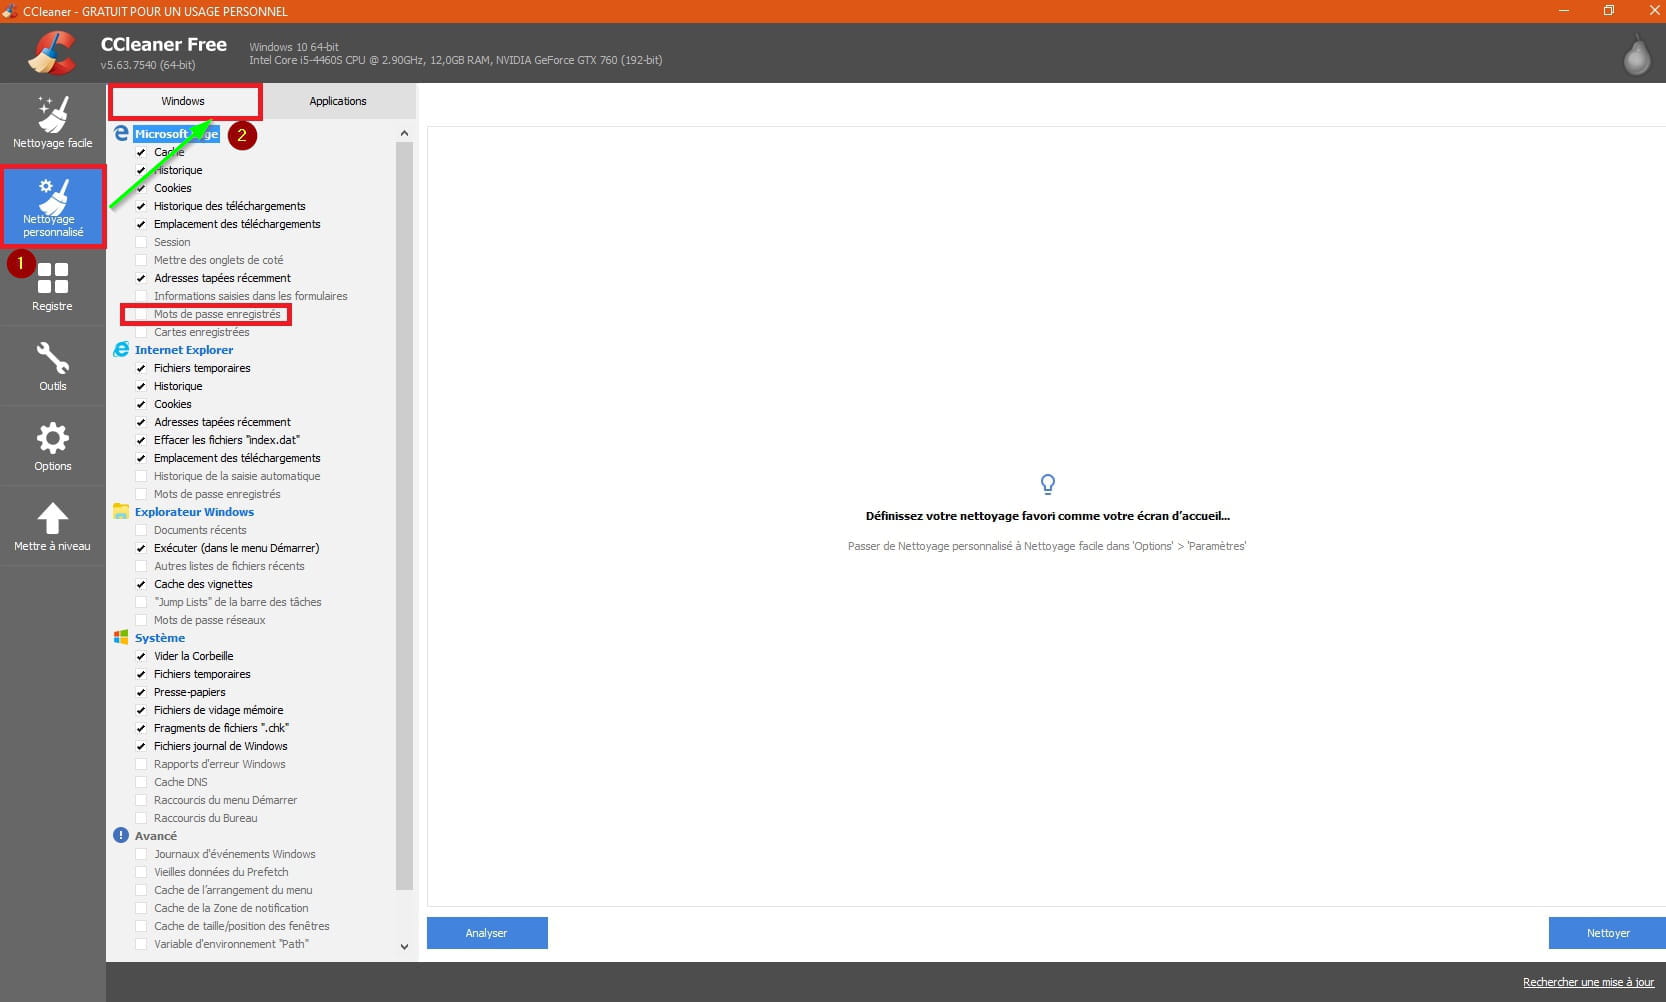Click the Avancé exclamation icon
Screen dimensions: 1666x1002
pos(121,835)
